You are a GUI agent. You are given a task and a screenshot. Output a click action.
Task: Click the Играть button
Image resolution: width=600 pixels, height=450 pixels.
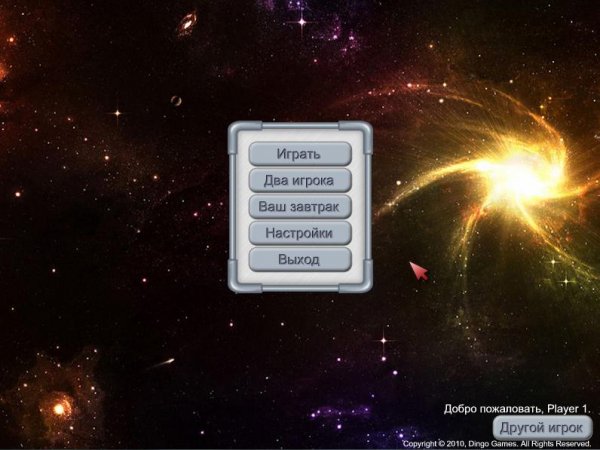(x=299, y=154)
